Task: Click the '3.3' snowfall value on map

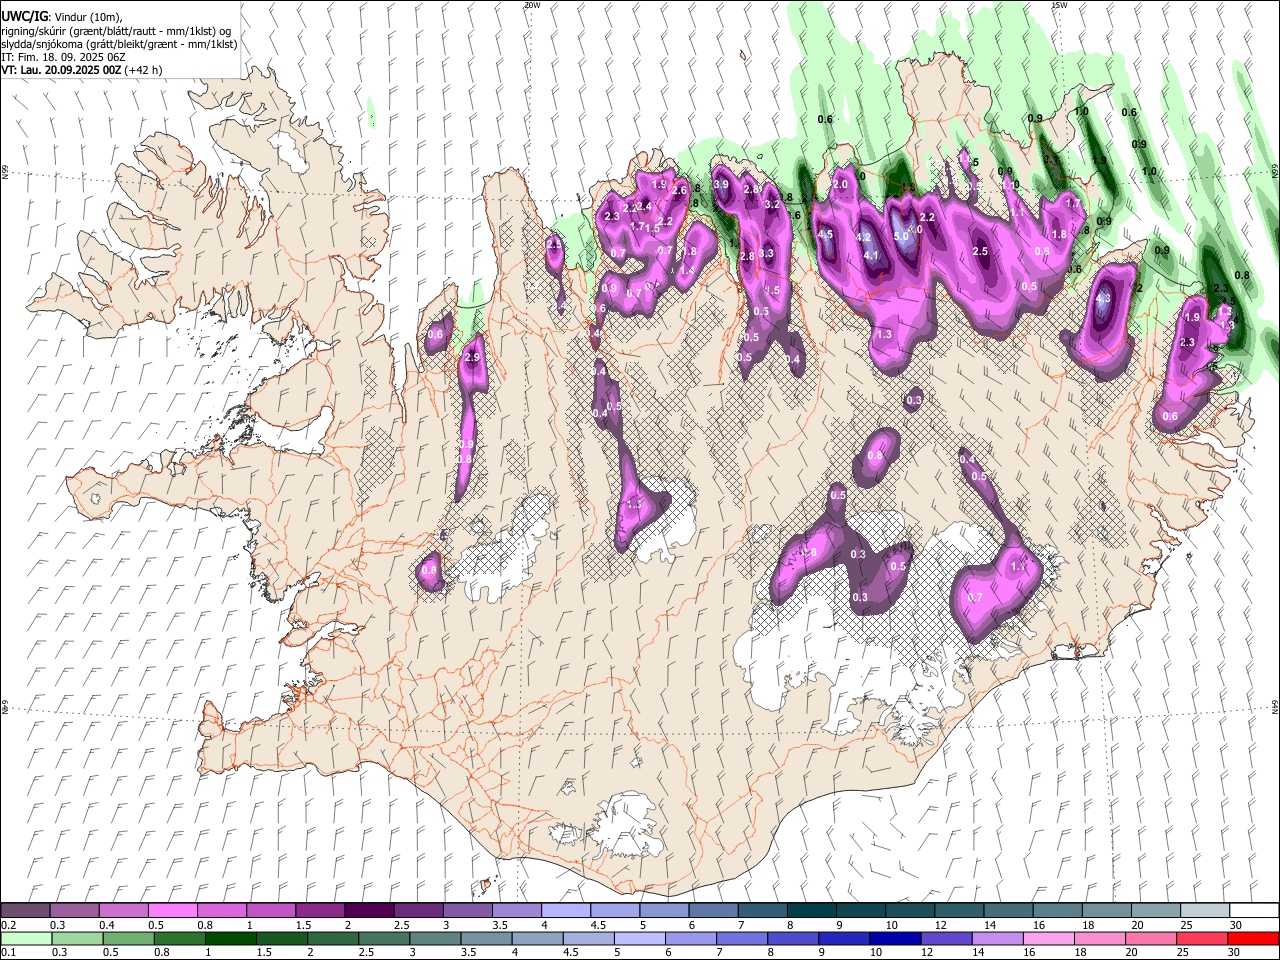Action: tap(766, 254)
